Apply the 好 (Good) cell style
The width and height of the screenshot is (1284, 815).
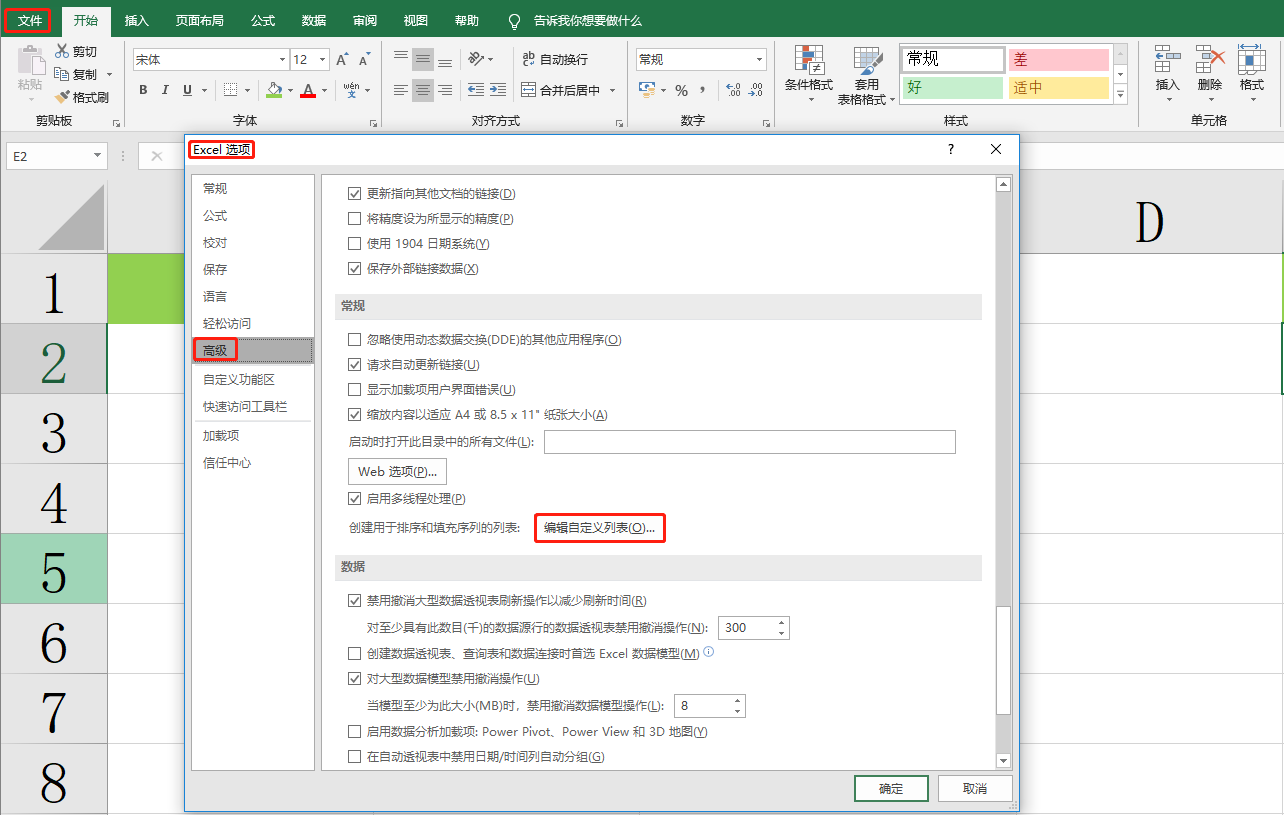[953, 88]
